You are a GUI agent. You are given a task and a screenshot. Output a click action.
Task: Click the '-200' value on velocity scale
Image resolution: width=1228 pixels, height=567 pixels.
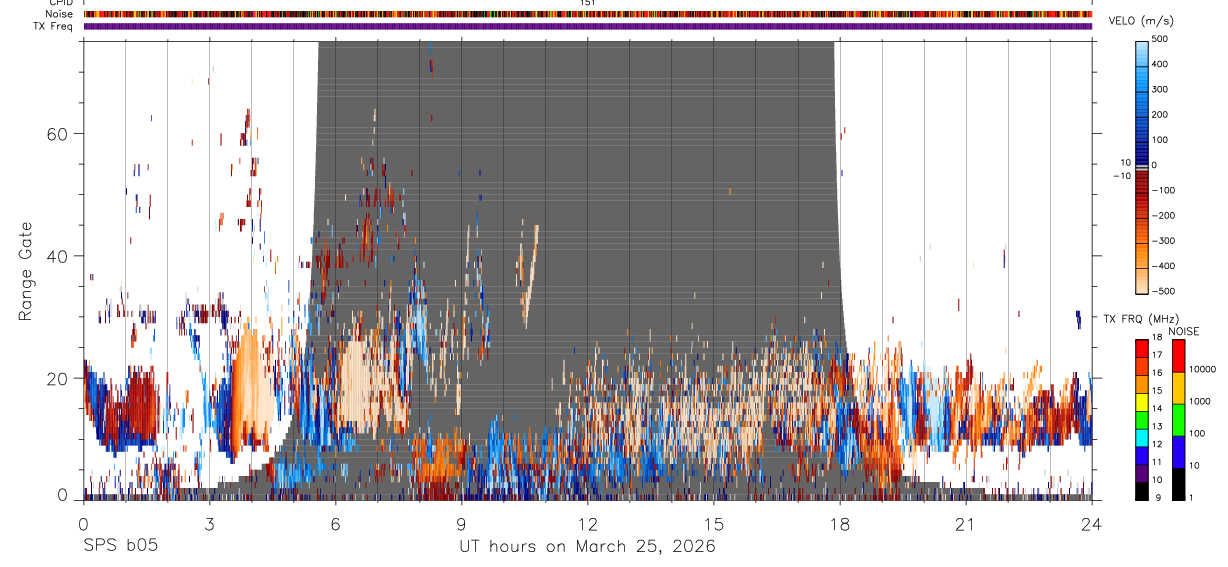[1163, 216]
